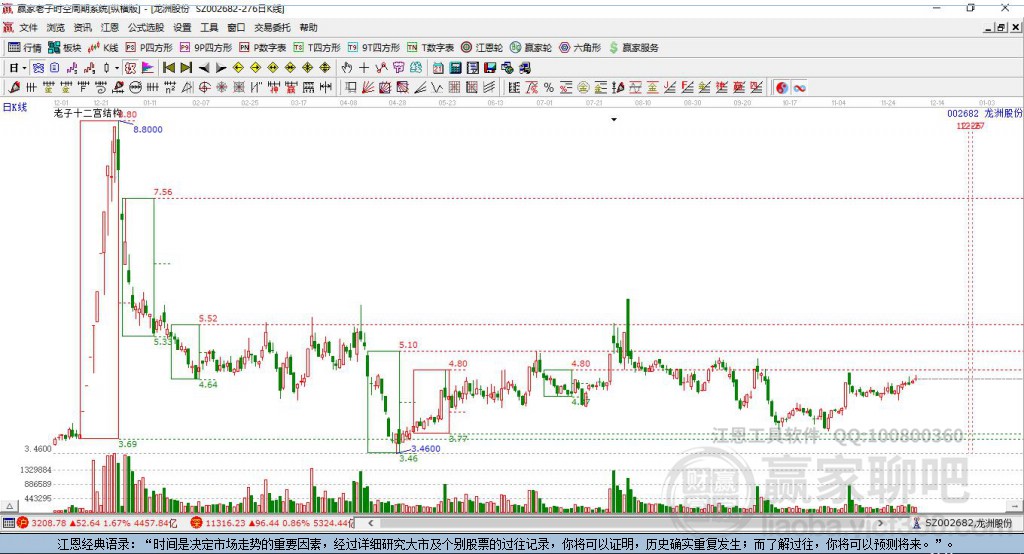Open the T数字表 tool

[x=430, y=48]
